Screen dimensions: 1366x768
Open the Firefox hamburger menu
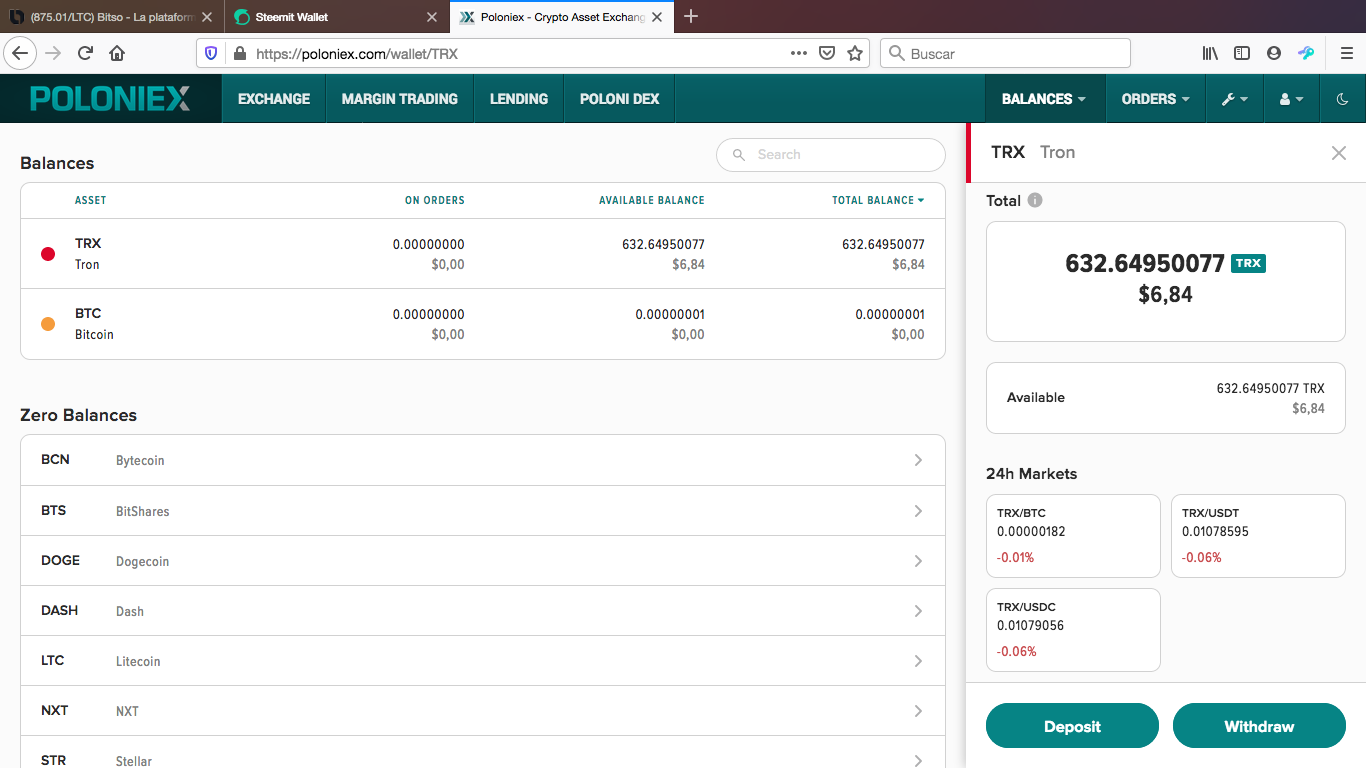click(x=1346, y=53)
